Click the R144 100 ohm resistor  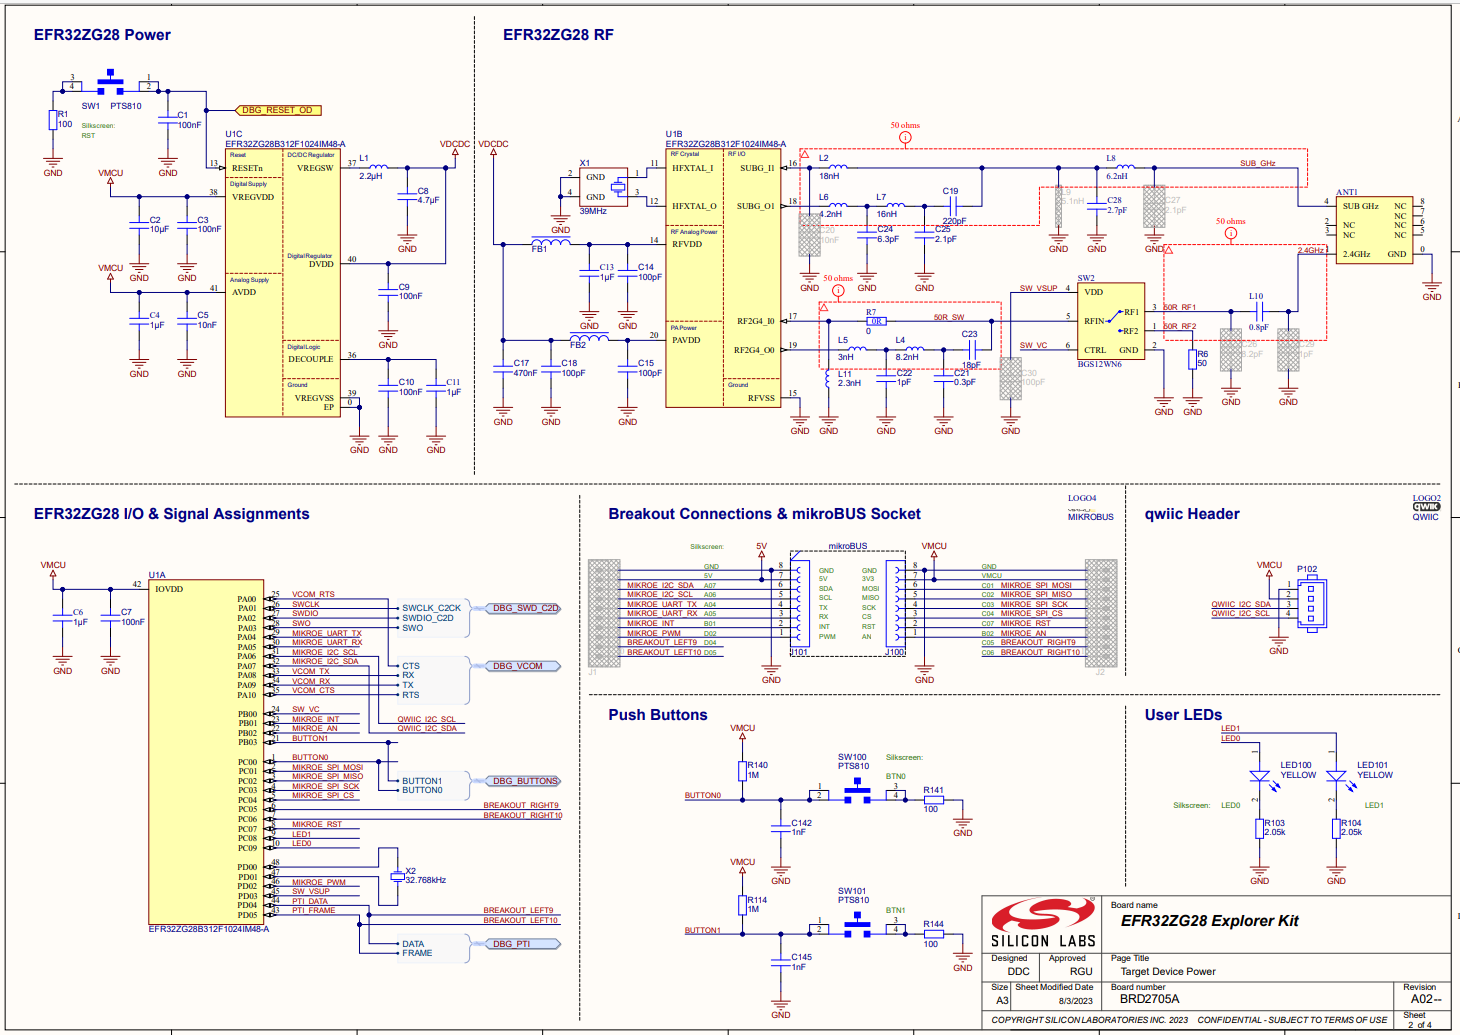click(x=934, y=934)
